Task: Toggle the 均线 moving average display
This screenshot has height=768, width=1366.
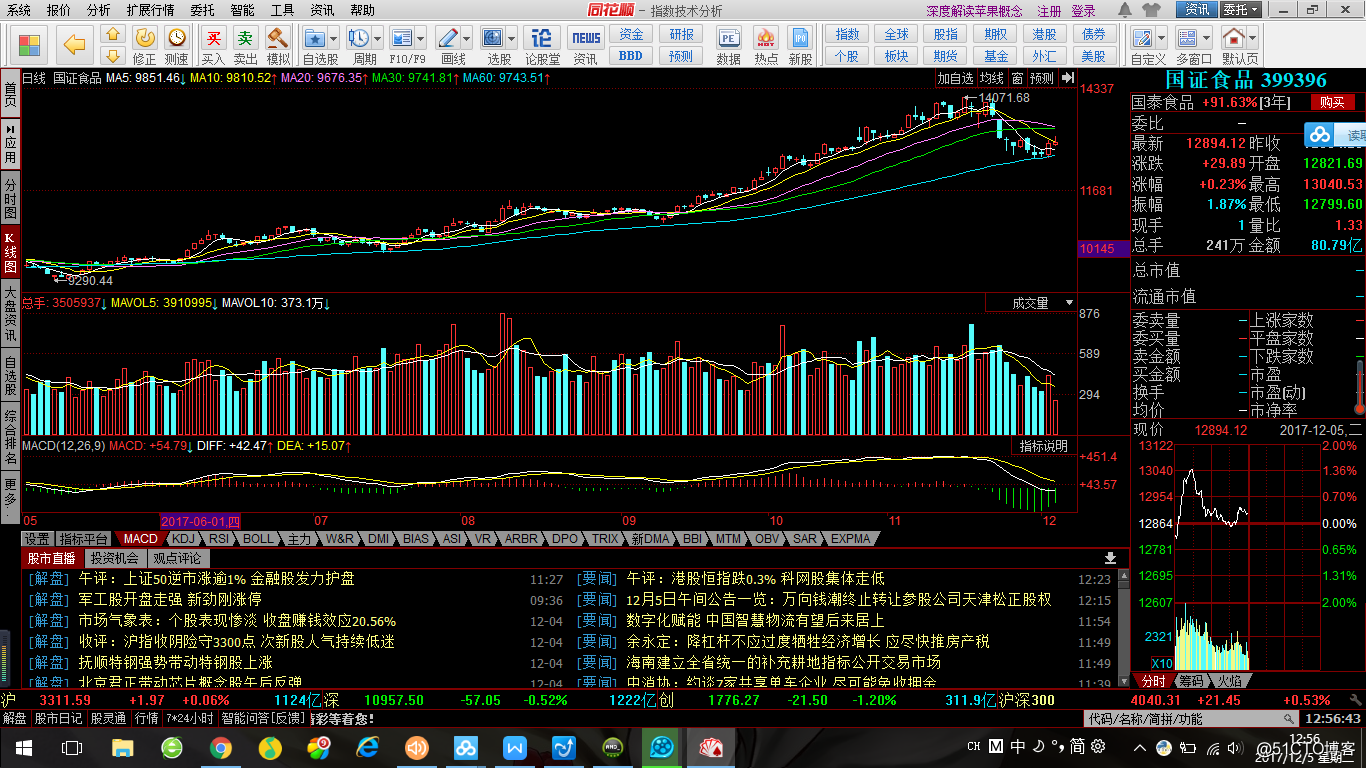Action: [991, 78]
